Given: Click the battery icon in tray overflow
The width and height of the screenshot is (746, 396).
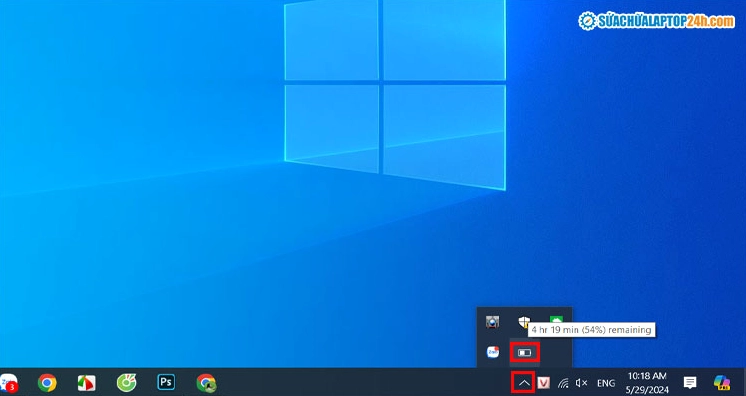Looking at the screenshot, I should pyautogui.click(x=524, y=353).
